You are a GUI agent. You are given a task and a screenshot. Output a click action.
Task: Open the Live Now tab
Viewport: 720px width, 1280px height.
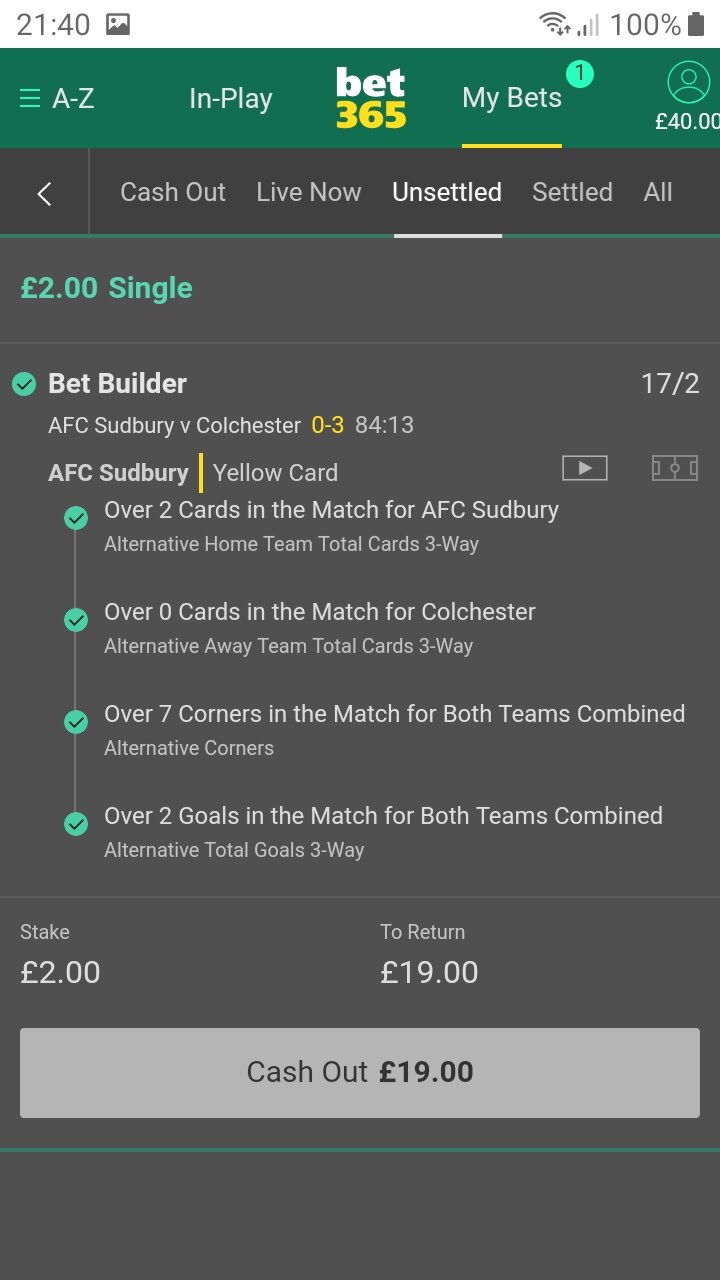pyautogui.click(x=309, y=192)
